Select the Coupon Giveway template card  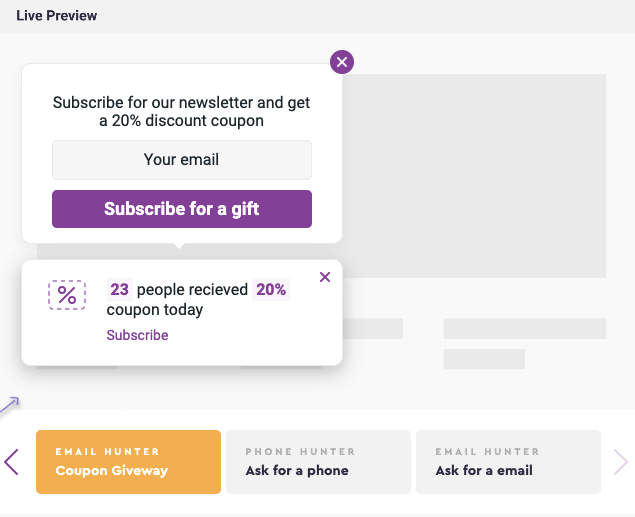coord(128,462)
